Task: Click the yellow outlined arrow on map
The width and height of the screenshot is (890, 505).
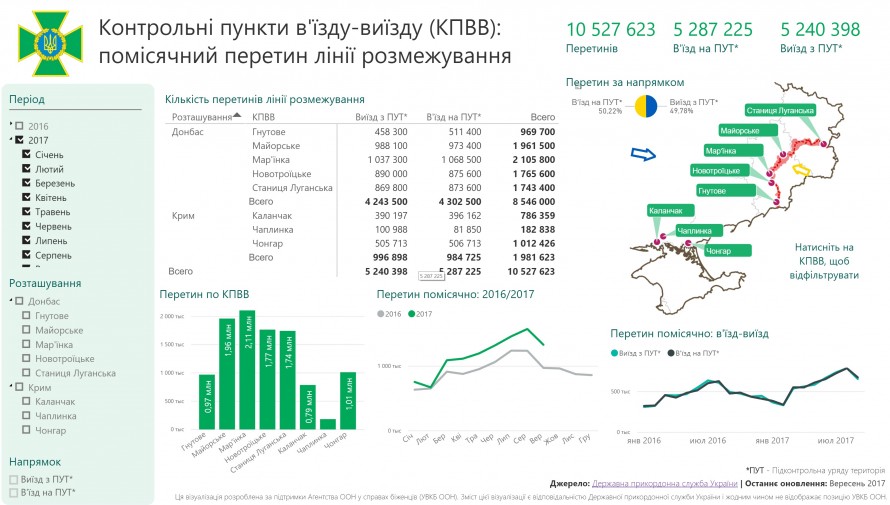Action: pos(803,170)
